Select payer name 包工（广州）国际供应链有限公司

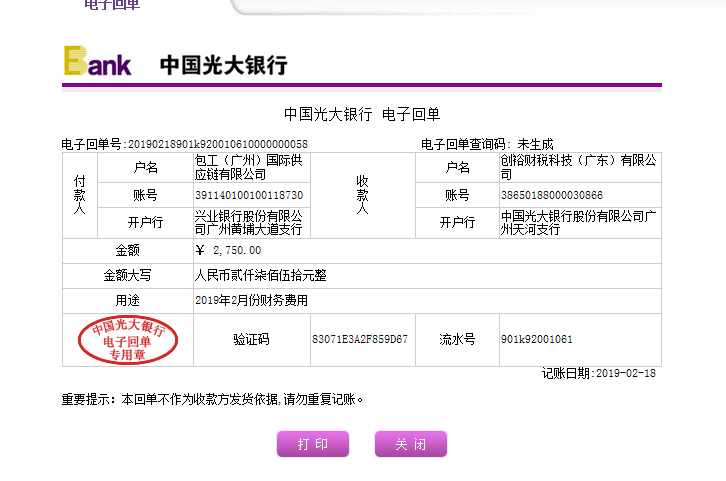click(248, 167)
